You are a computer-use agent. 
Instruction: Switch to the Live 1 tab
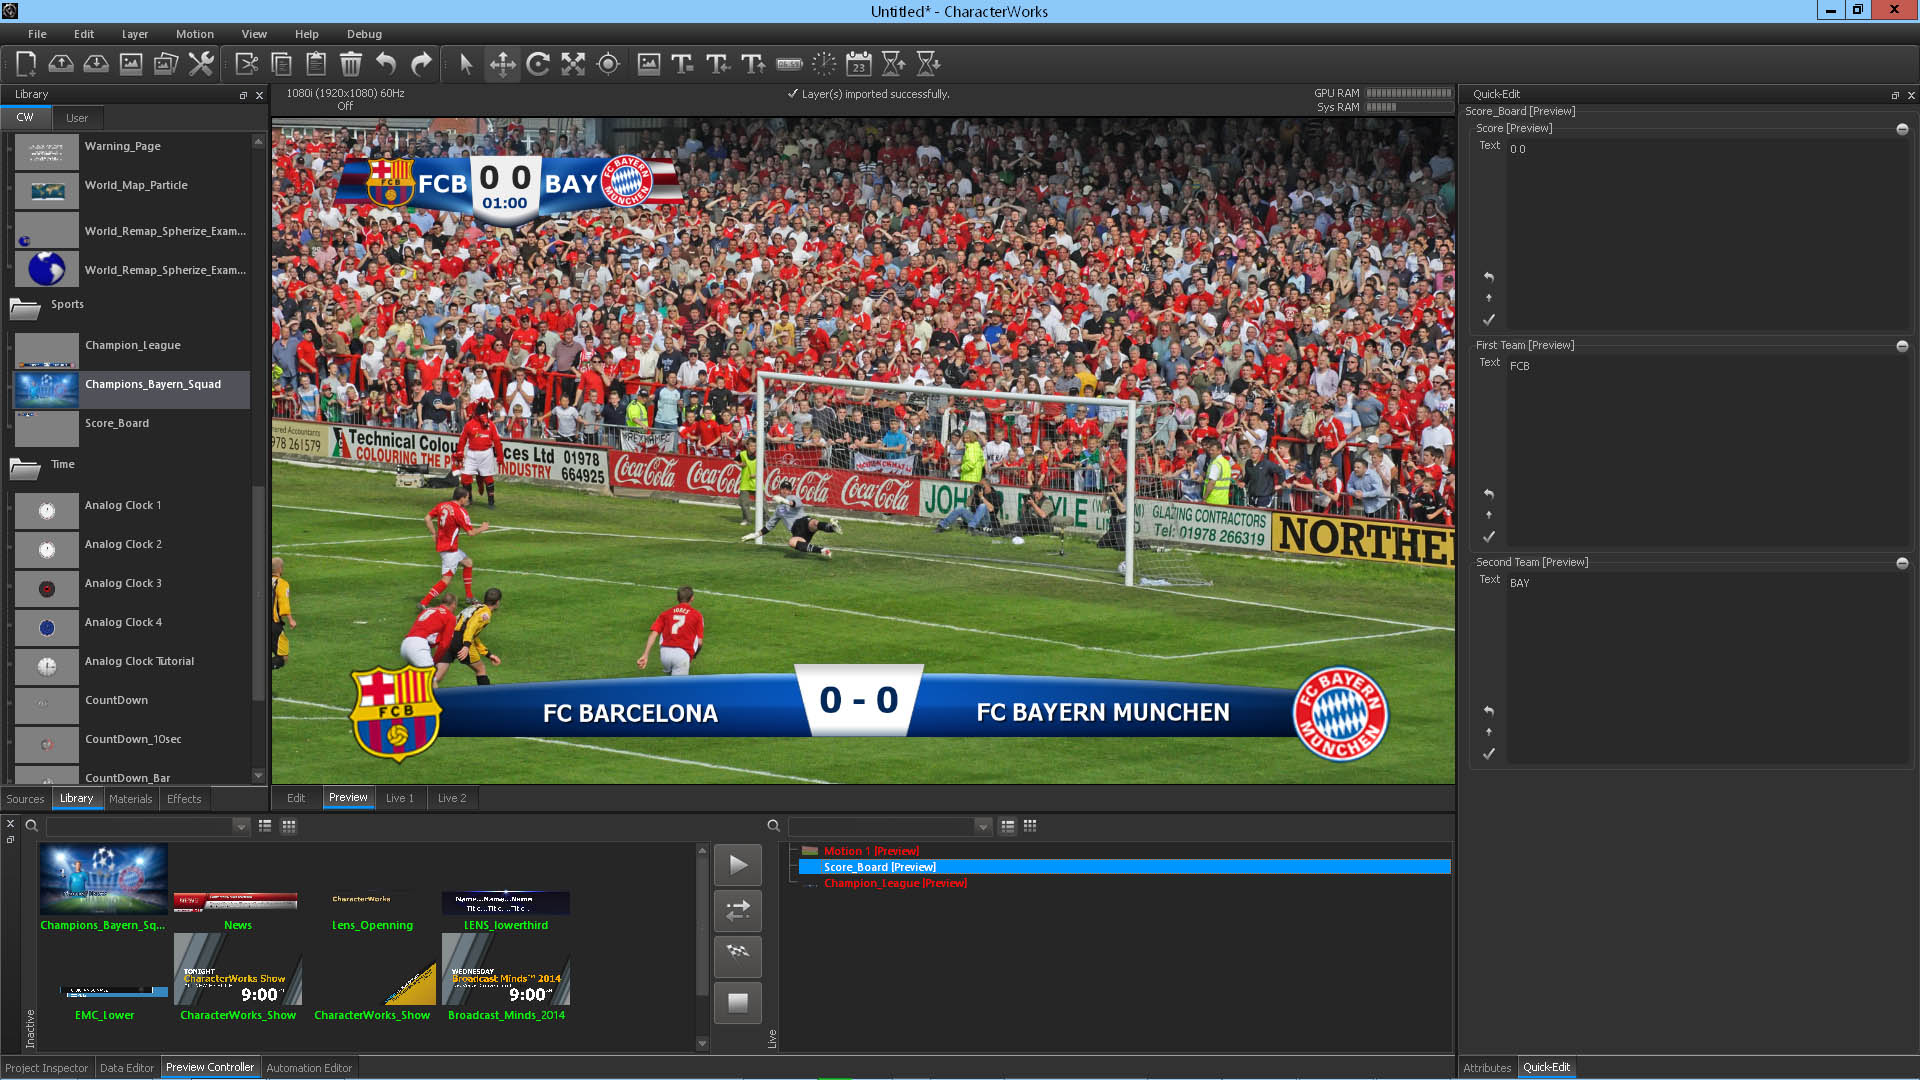[x=399, y=798]
